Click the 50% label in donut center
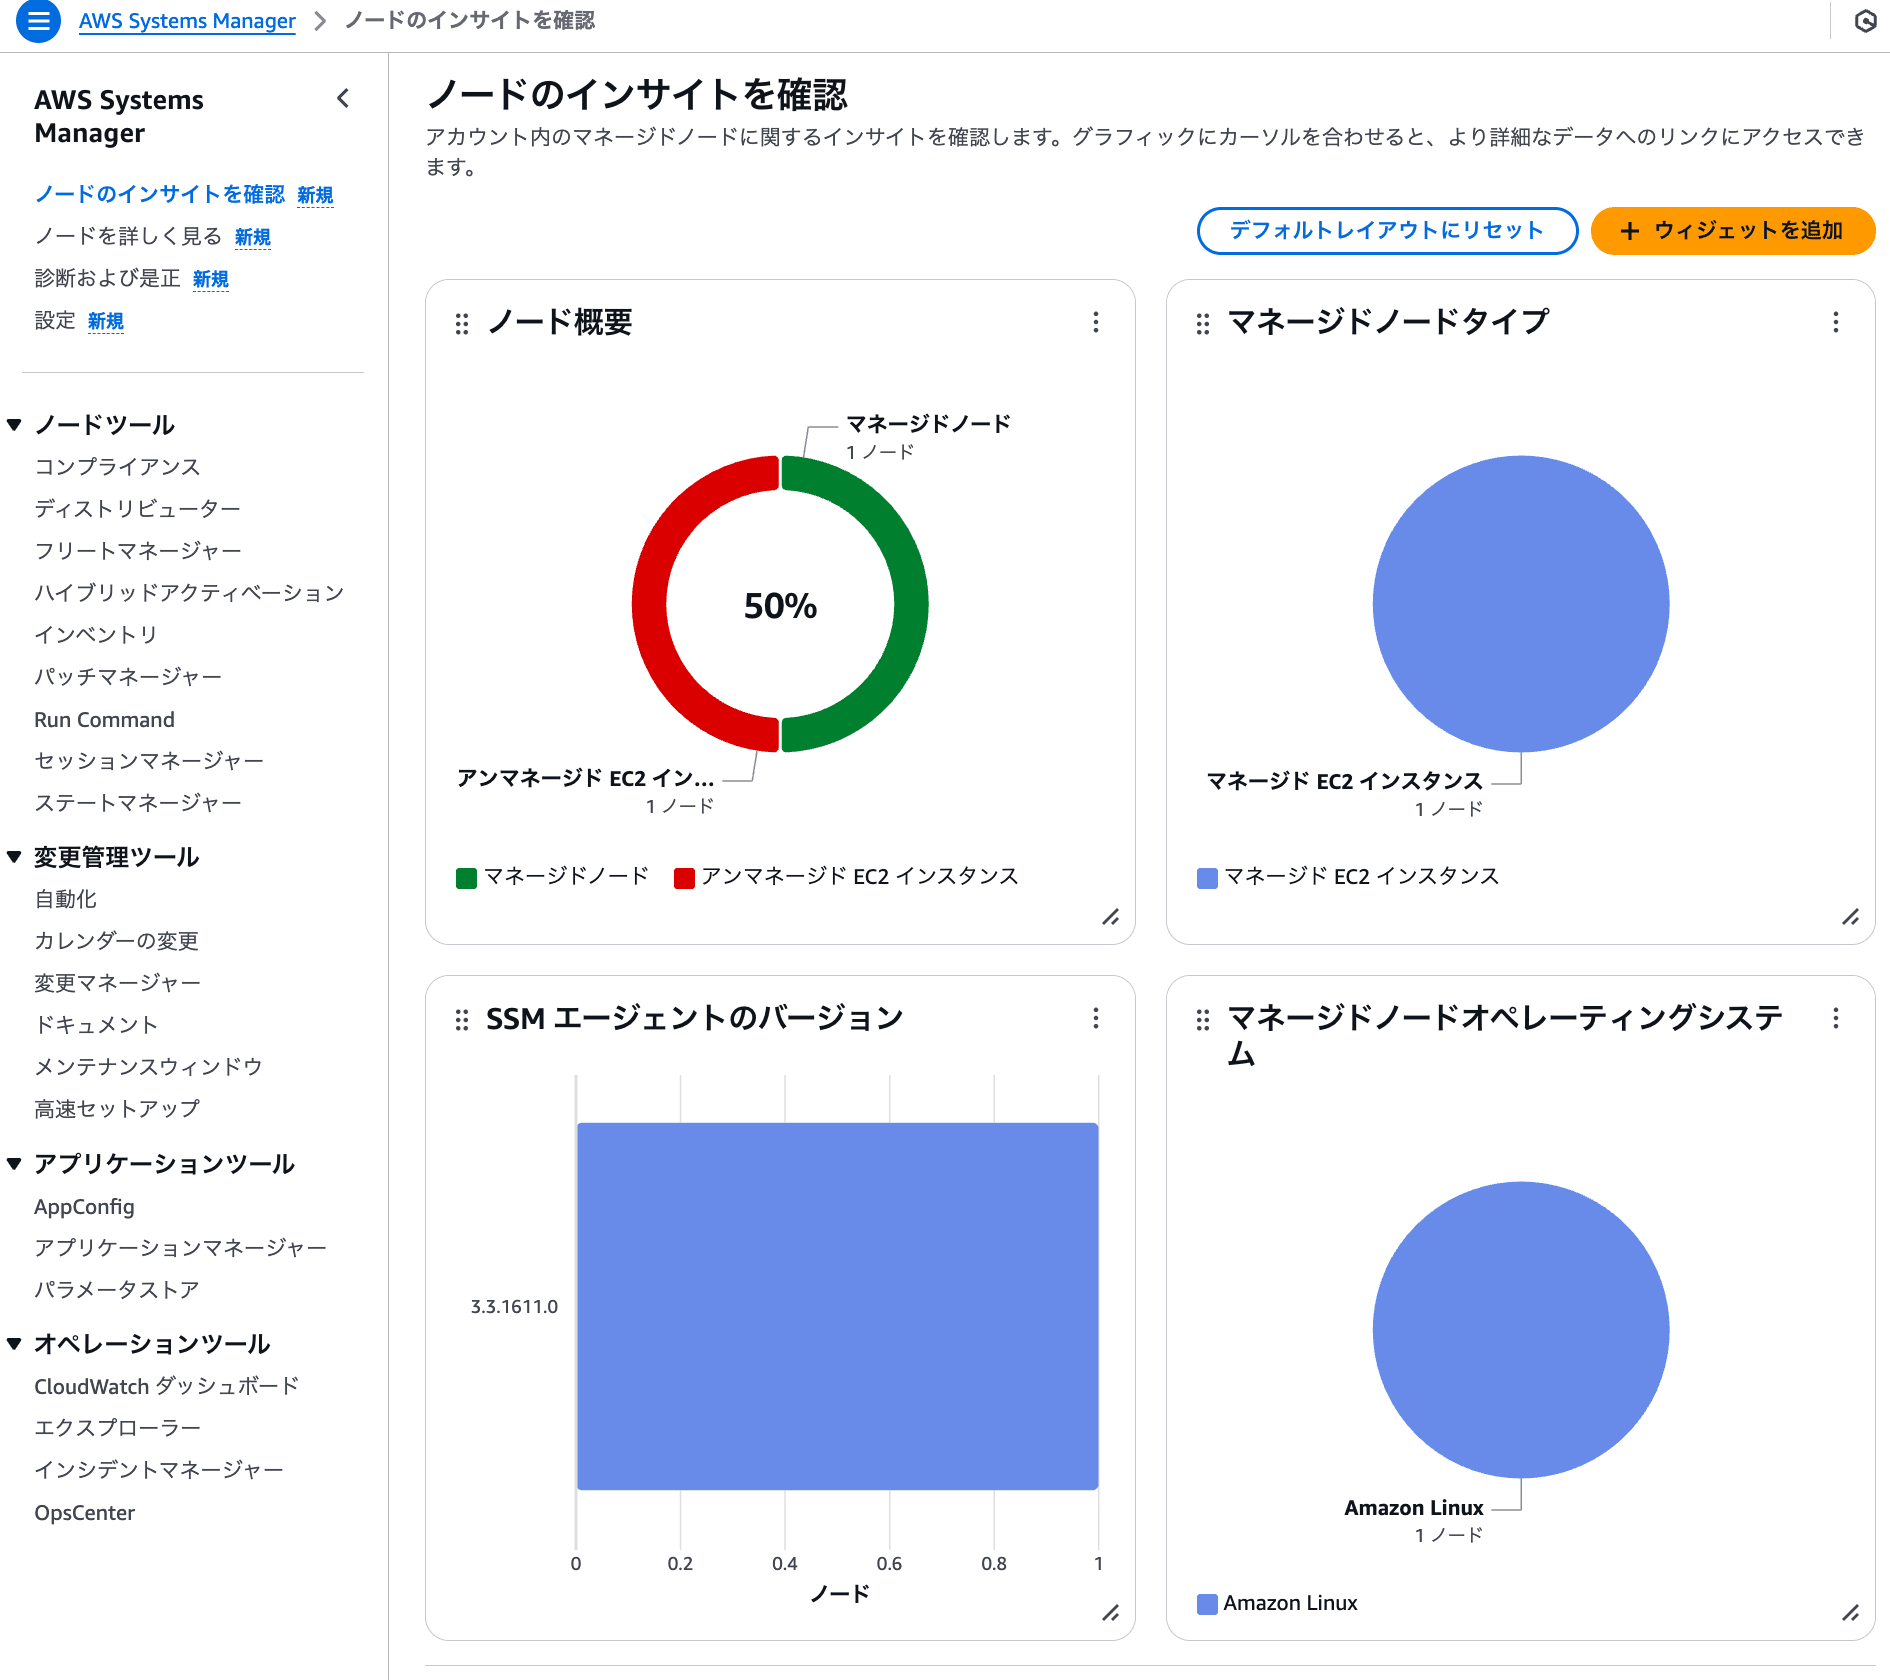 (780, 606)
